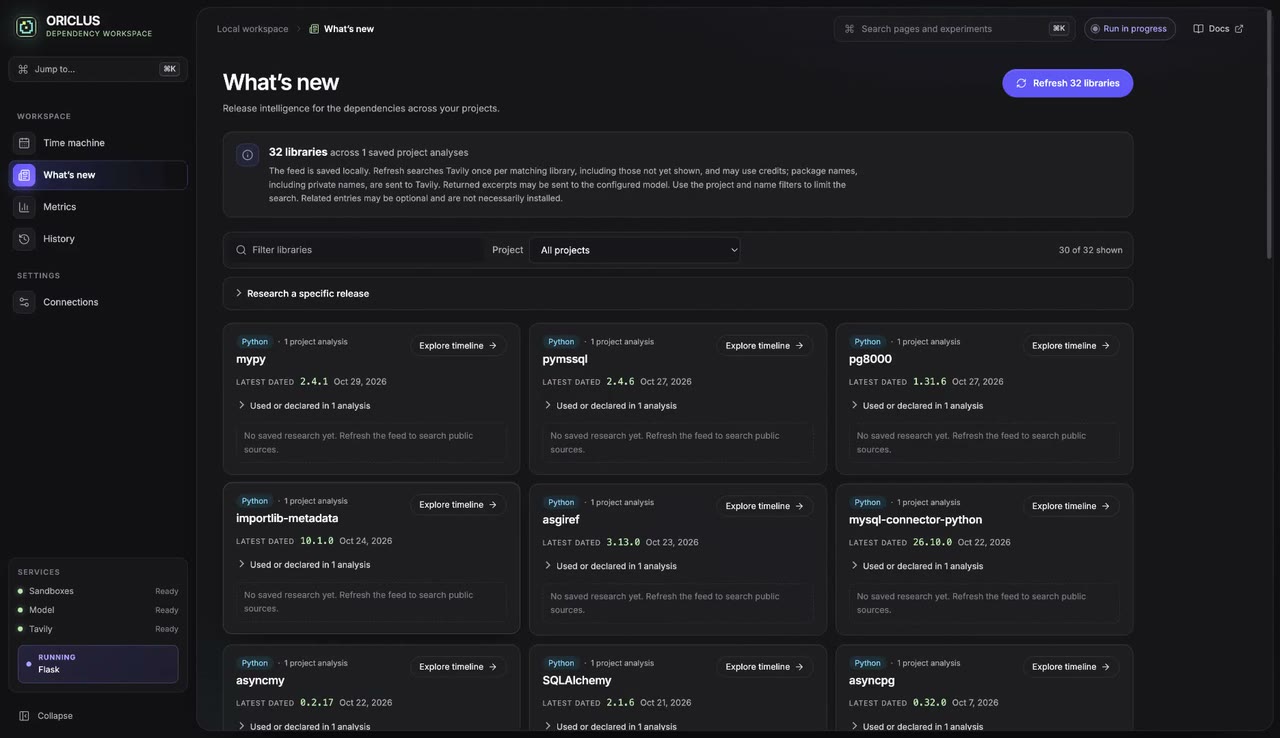Expand pymssql's used or declared analysis
This screenshot has height=738, width=1280.
610,406
